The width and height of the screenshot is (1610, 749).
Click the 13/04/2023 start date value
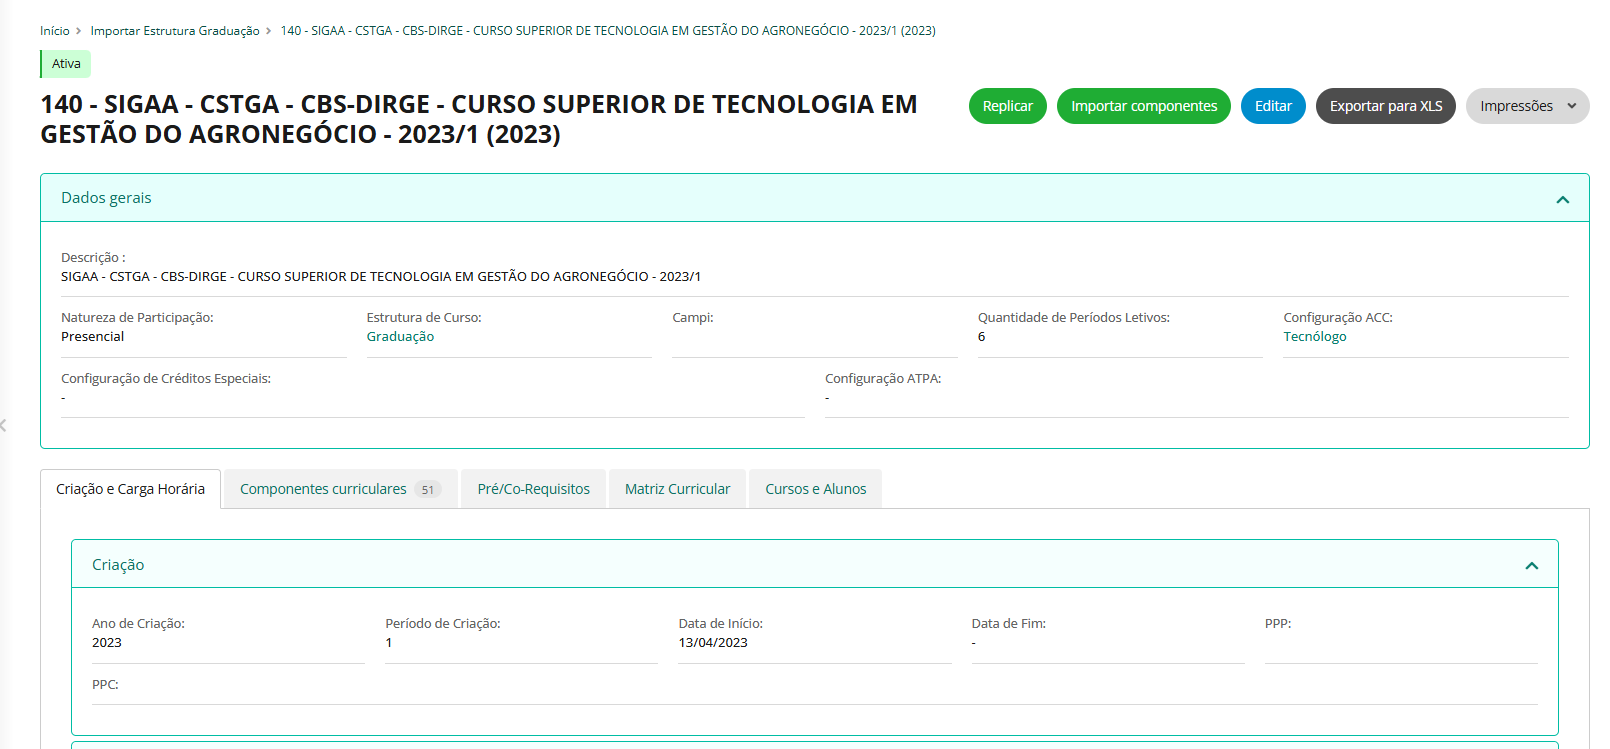point(713,643)
